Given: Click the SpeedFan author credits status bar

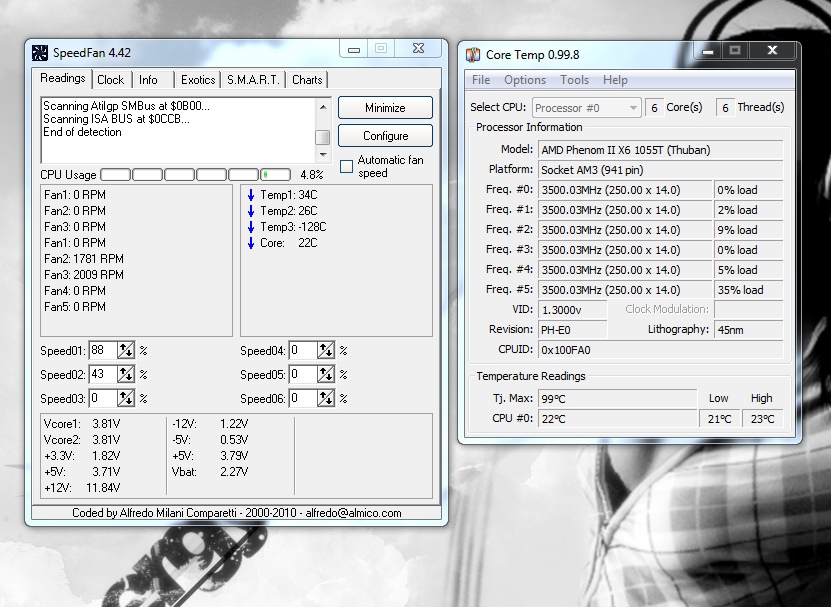Looking at the screenshot, I should pos(236,513).
